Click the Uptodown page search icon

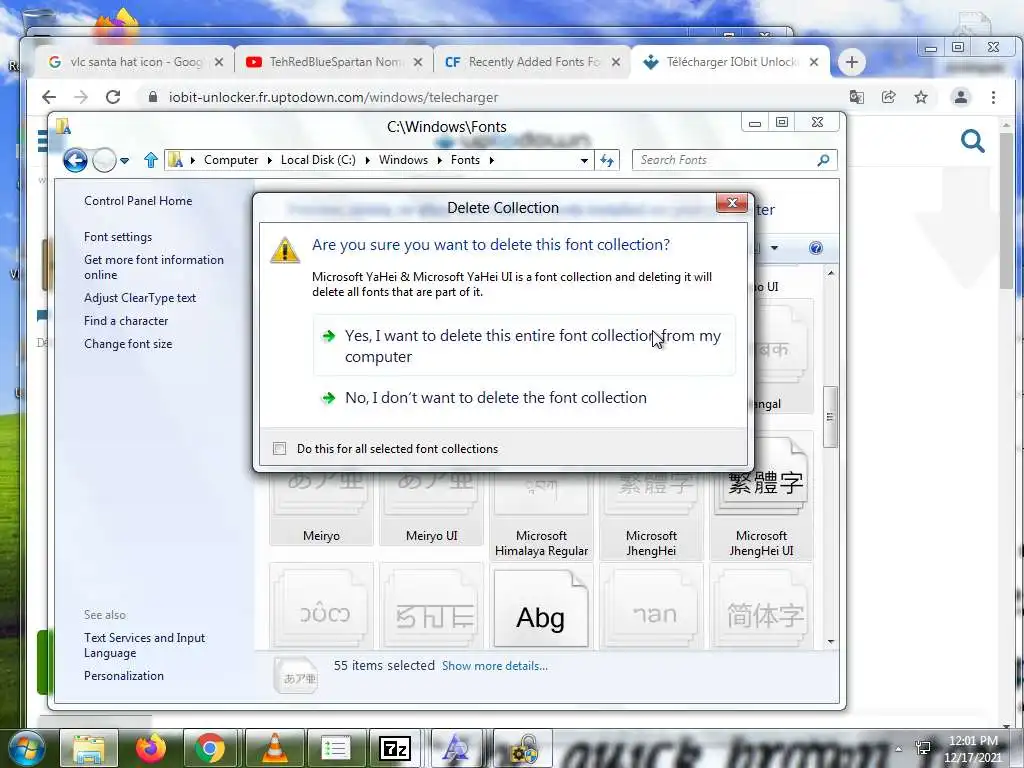coord(972,140)
